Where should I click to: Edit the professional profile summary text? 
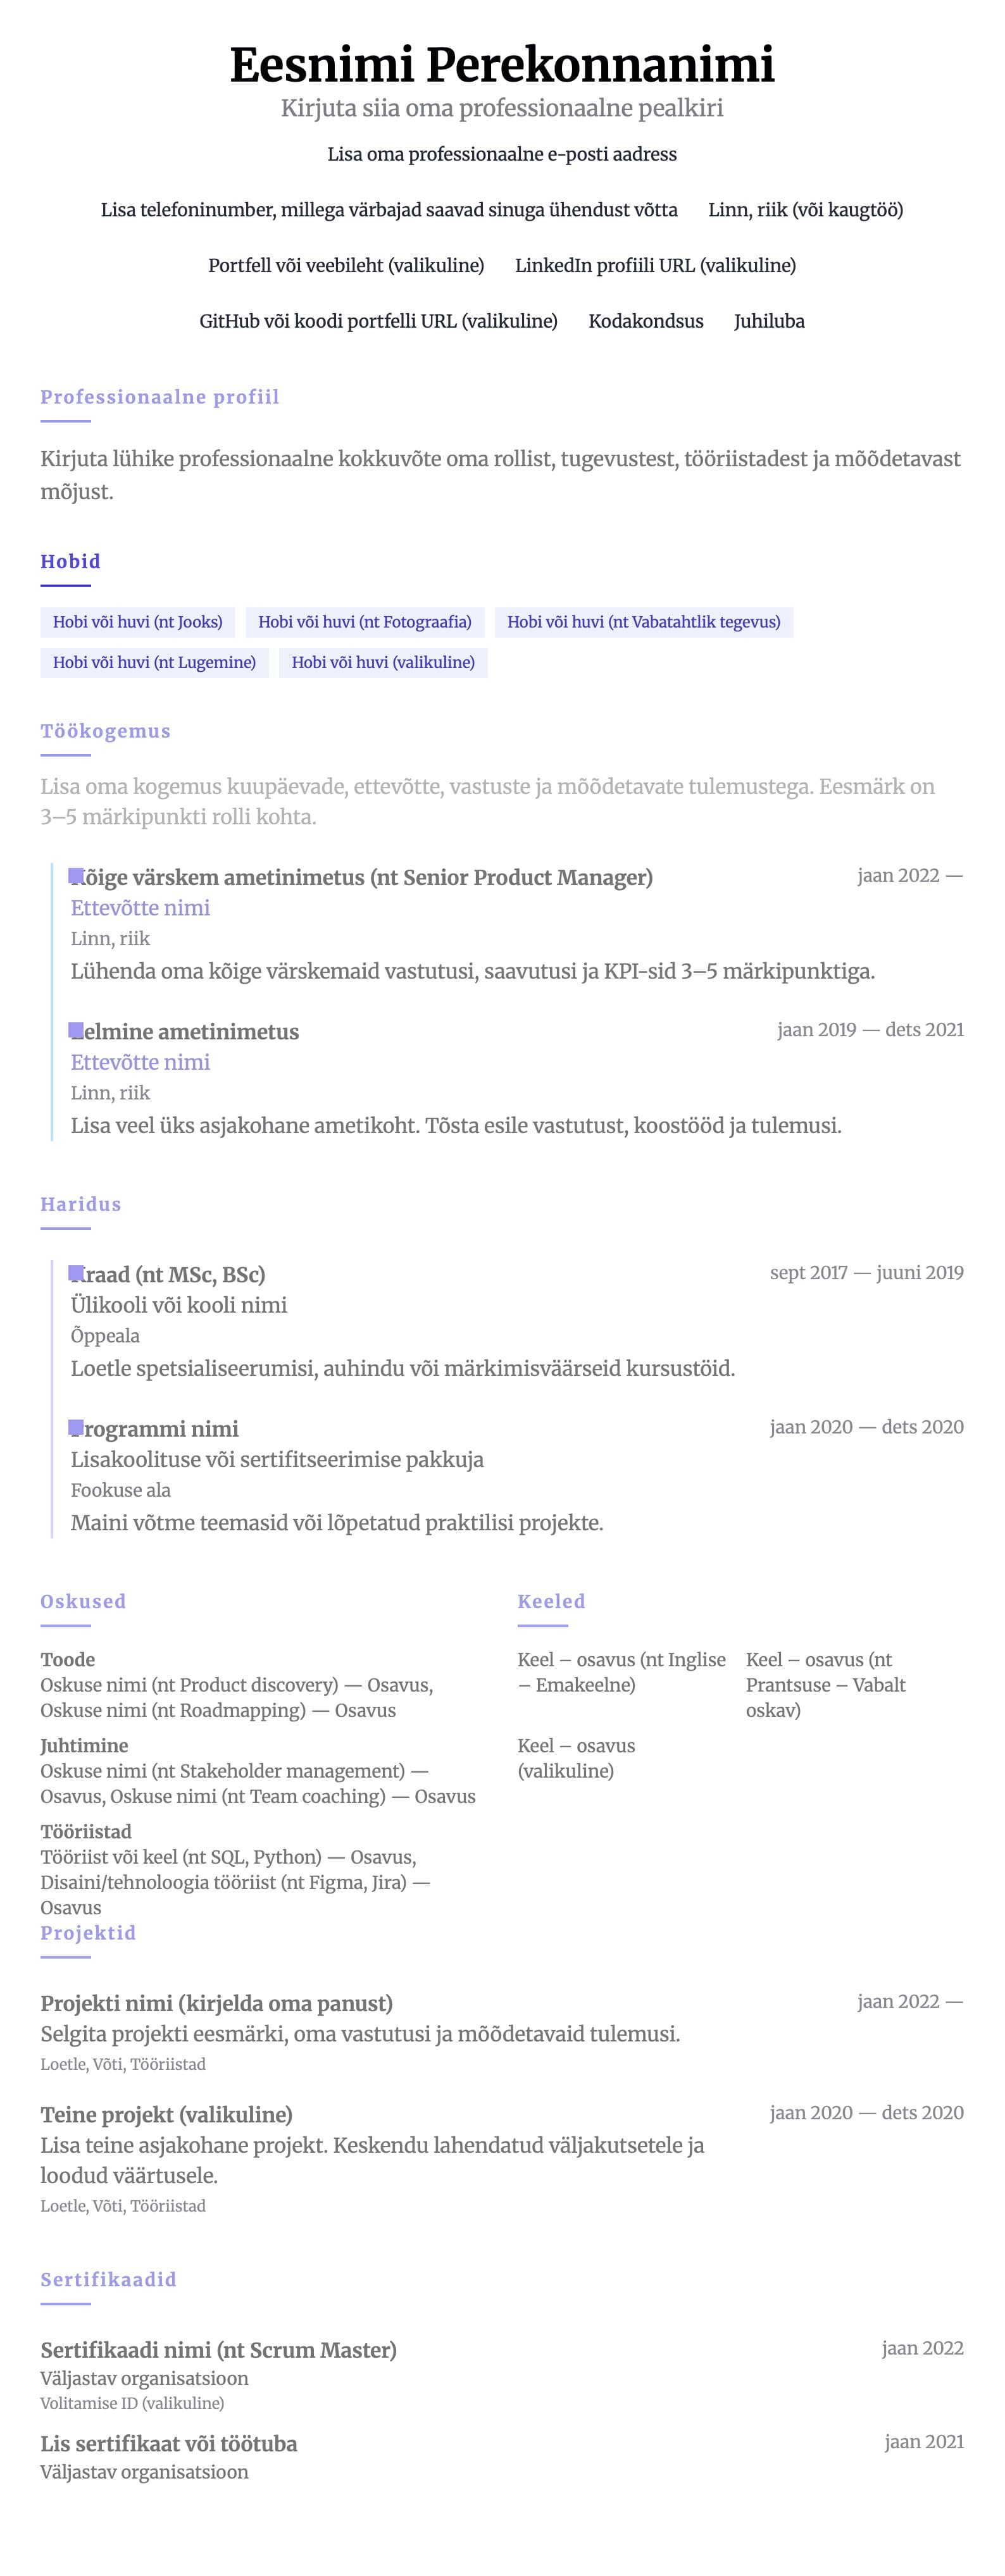[500, 475]
